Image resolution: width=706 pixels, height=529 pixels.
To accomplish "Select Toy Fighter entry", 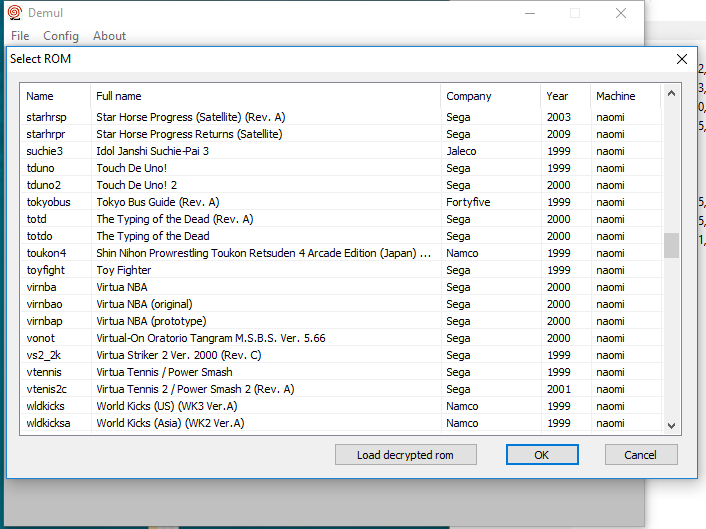I will (341, 270).
